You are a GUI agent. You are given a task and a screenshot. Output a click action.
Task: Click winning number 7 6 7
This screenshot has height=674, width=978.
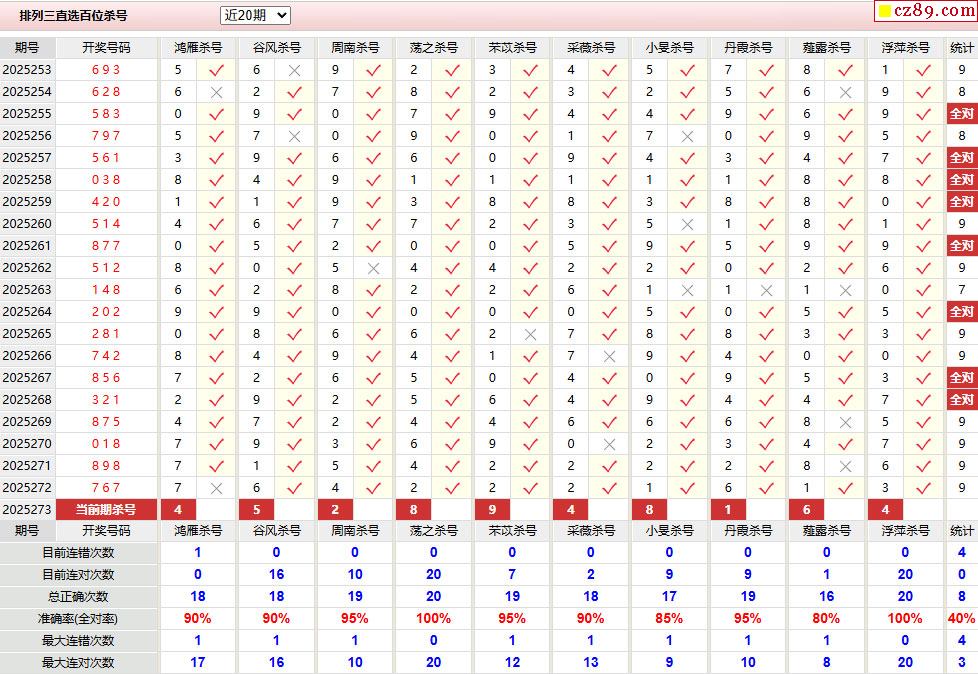(106, 488)
